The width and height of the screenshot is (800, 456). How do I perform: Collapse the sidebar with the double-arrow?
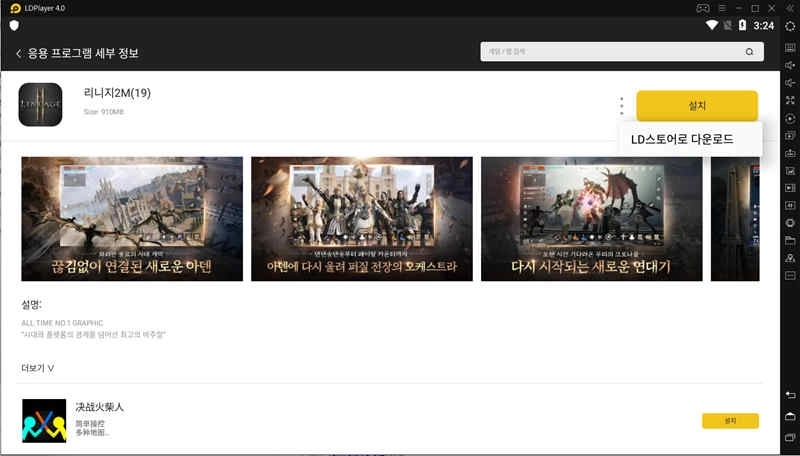pyautogui.click(x=790, y=8)
